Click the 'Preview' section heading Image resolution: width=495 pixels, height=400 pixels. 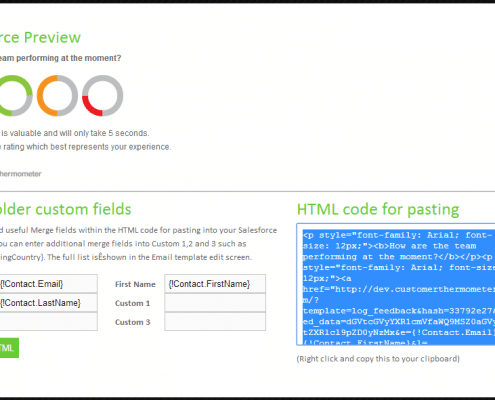point(52,37)
